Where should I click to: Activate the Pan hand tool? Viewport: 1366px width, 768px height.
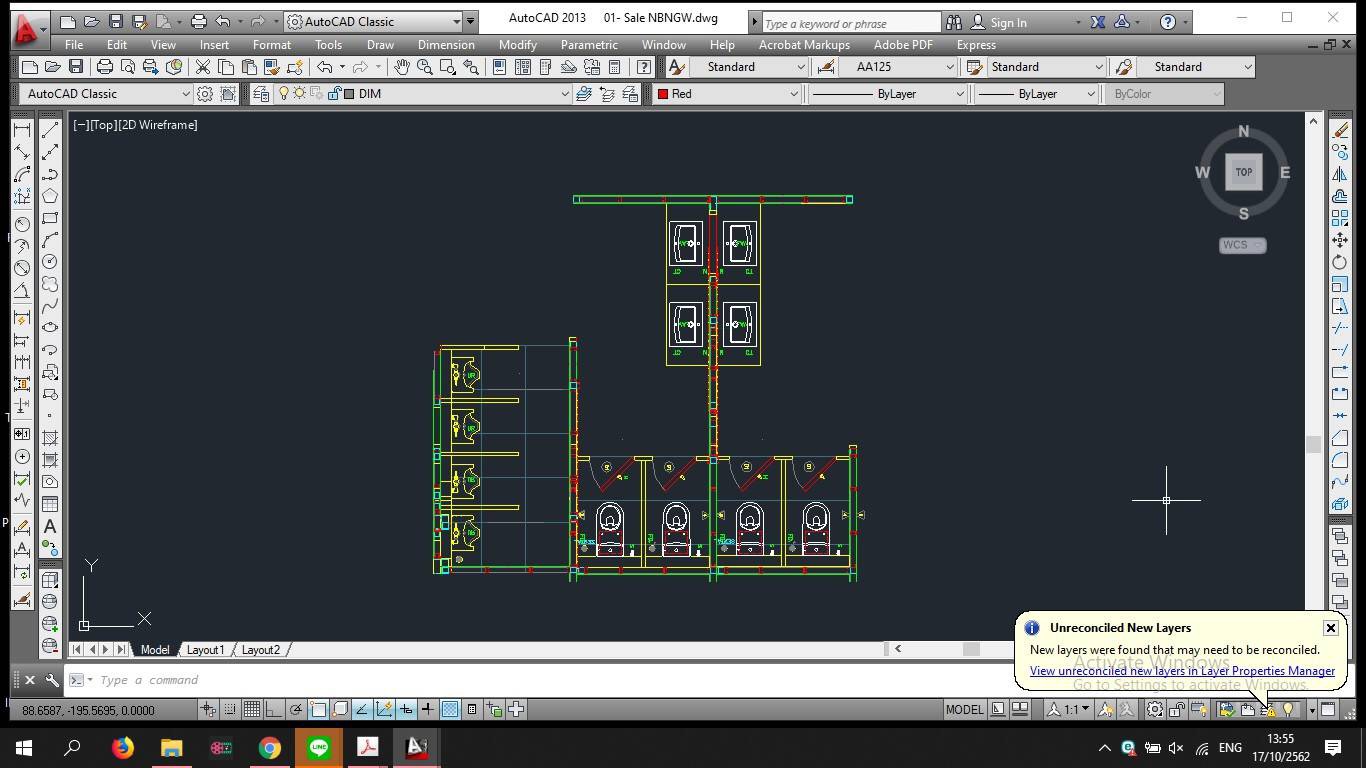(402, 67)
